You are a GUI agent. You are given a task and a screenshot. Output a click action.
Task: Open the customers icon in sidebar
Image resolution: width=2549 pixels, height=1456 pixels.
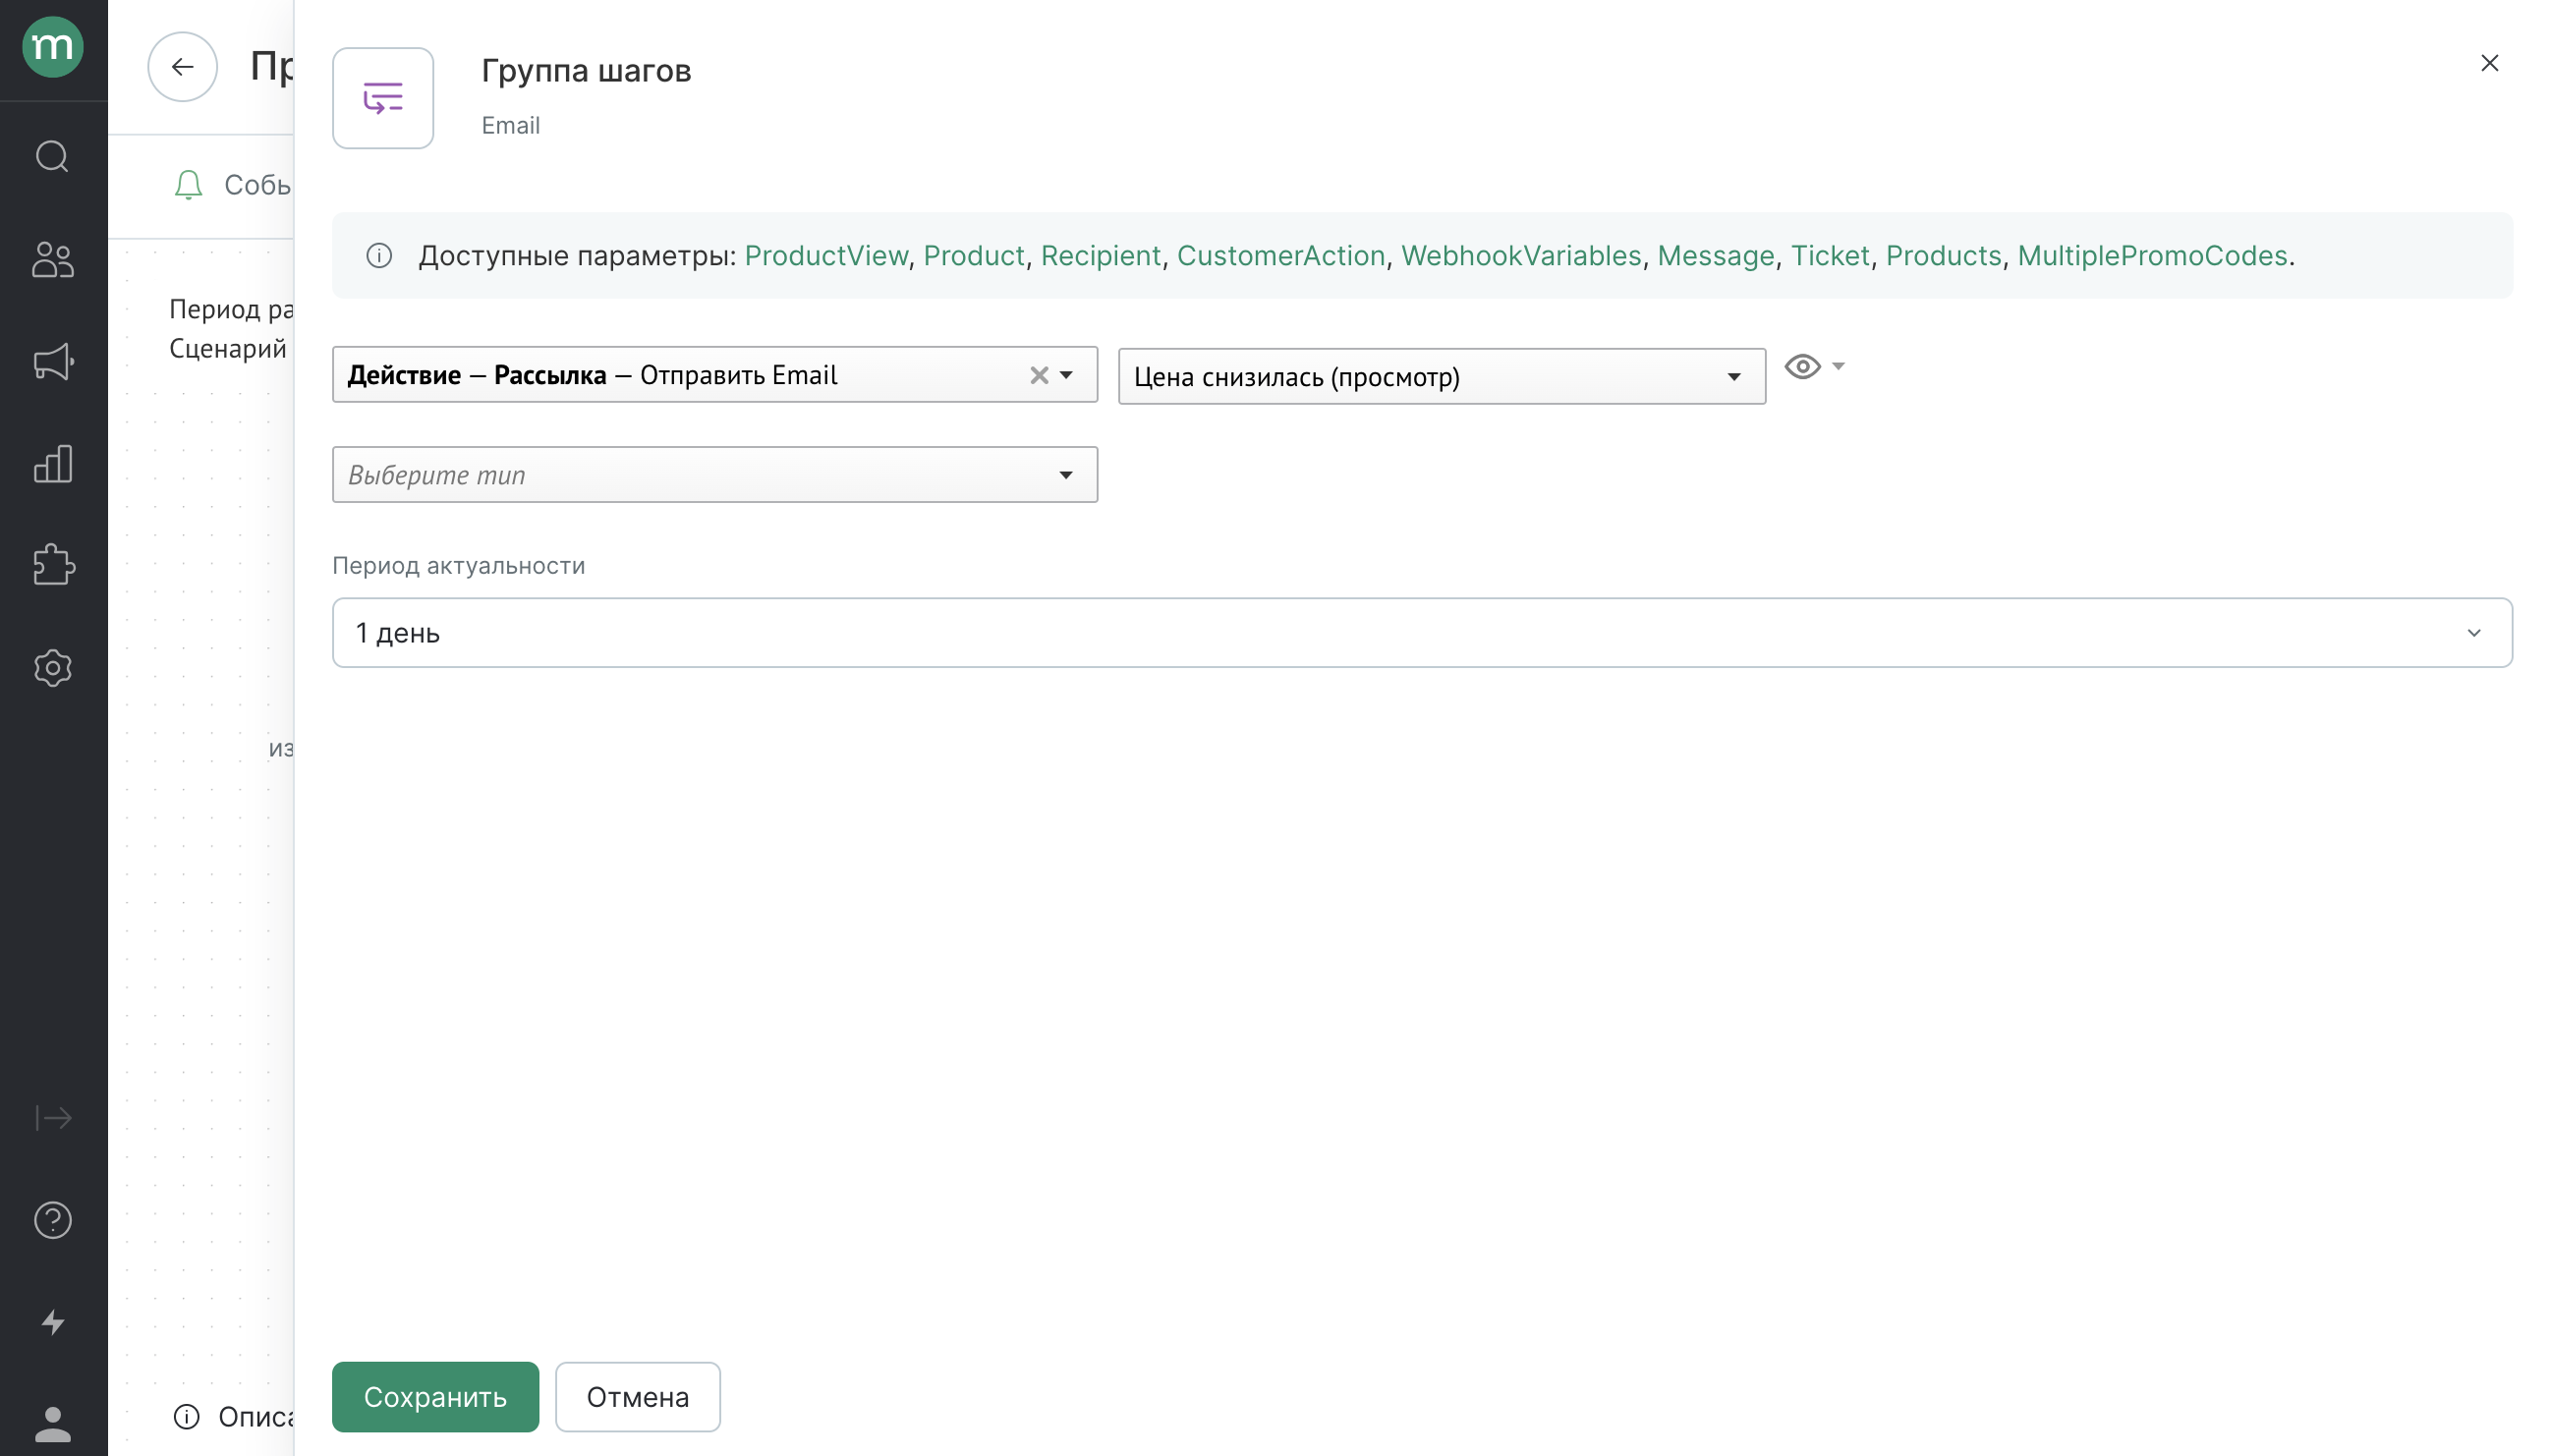[x=53, y=259]
